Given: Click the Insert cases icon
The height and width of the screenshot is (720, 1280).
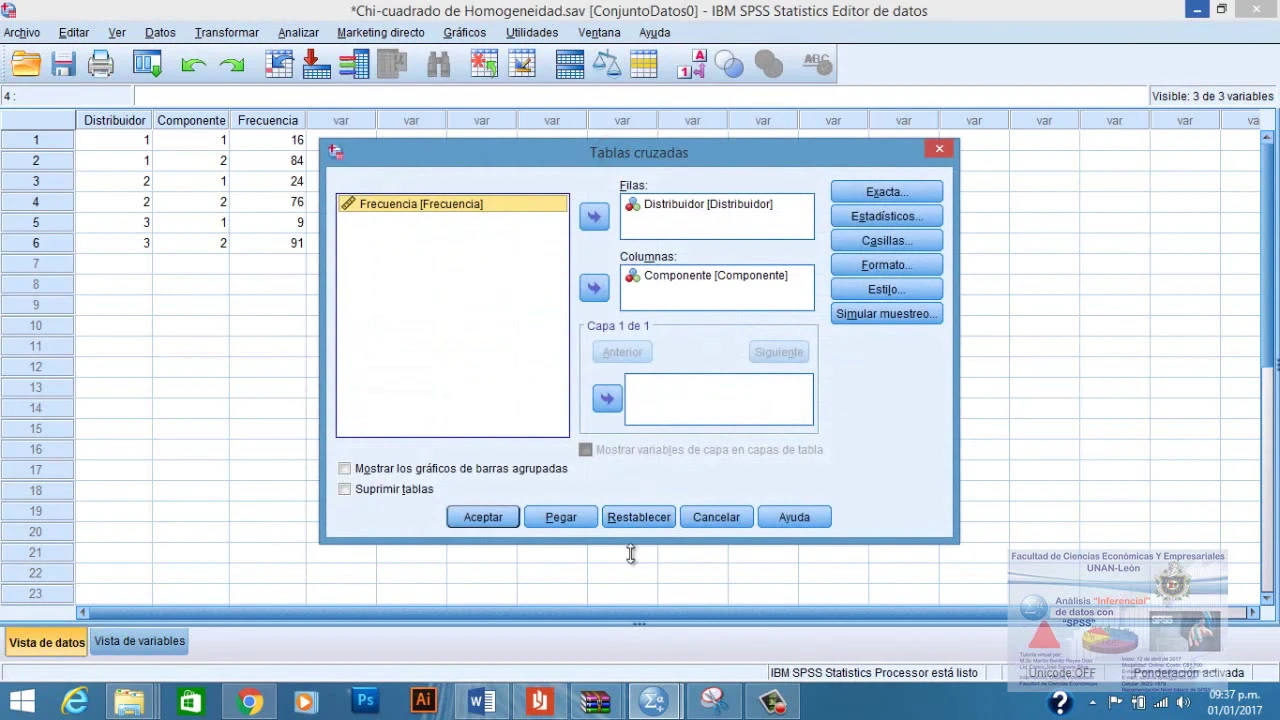Looking at the screenshot, I should click(484, 65).
